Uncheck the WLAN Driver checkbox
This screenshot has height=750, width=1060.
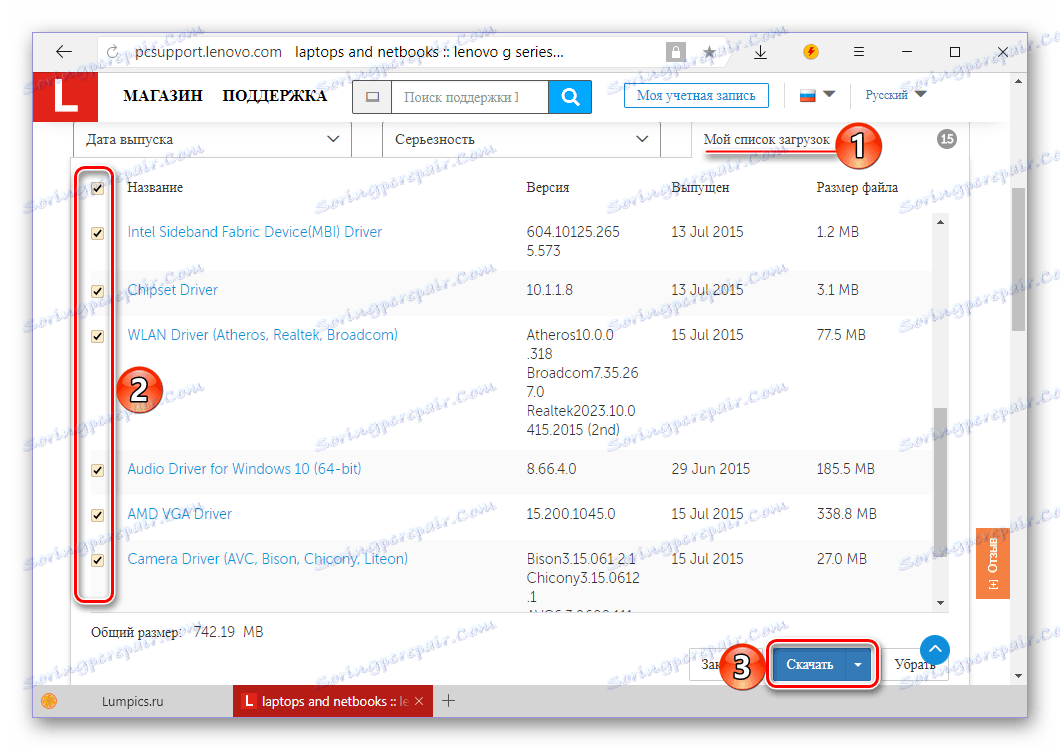pos(97,336)
